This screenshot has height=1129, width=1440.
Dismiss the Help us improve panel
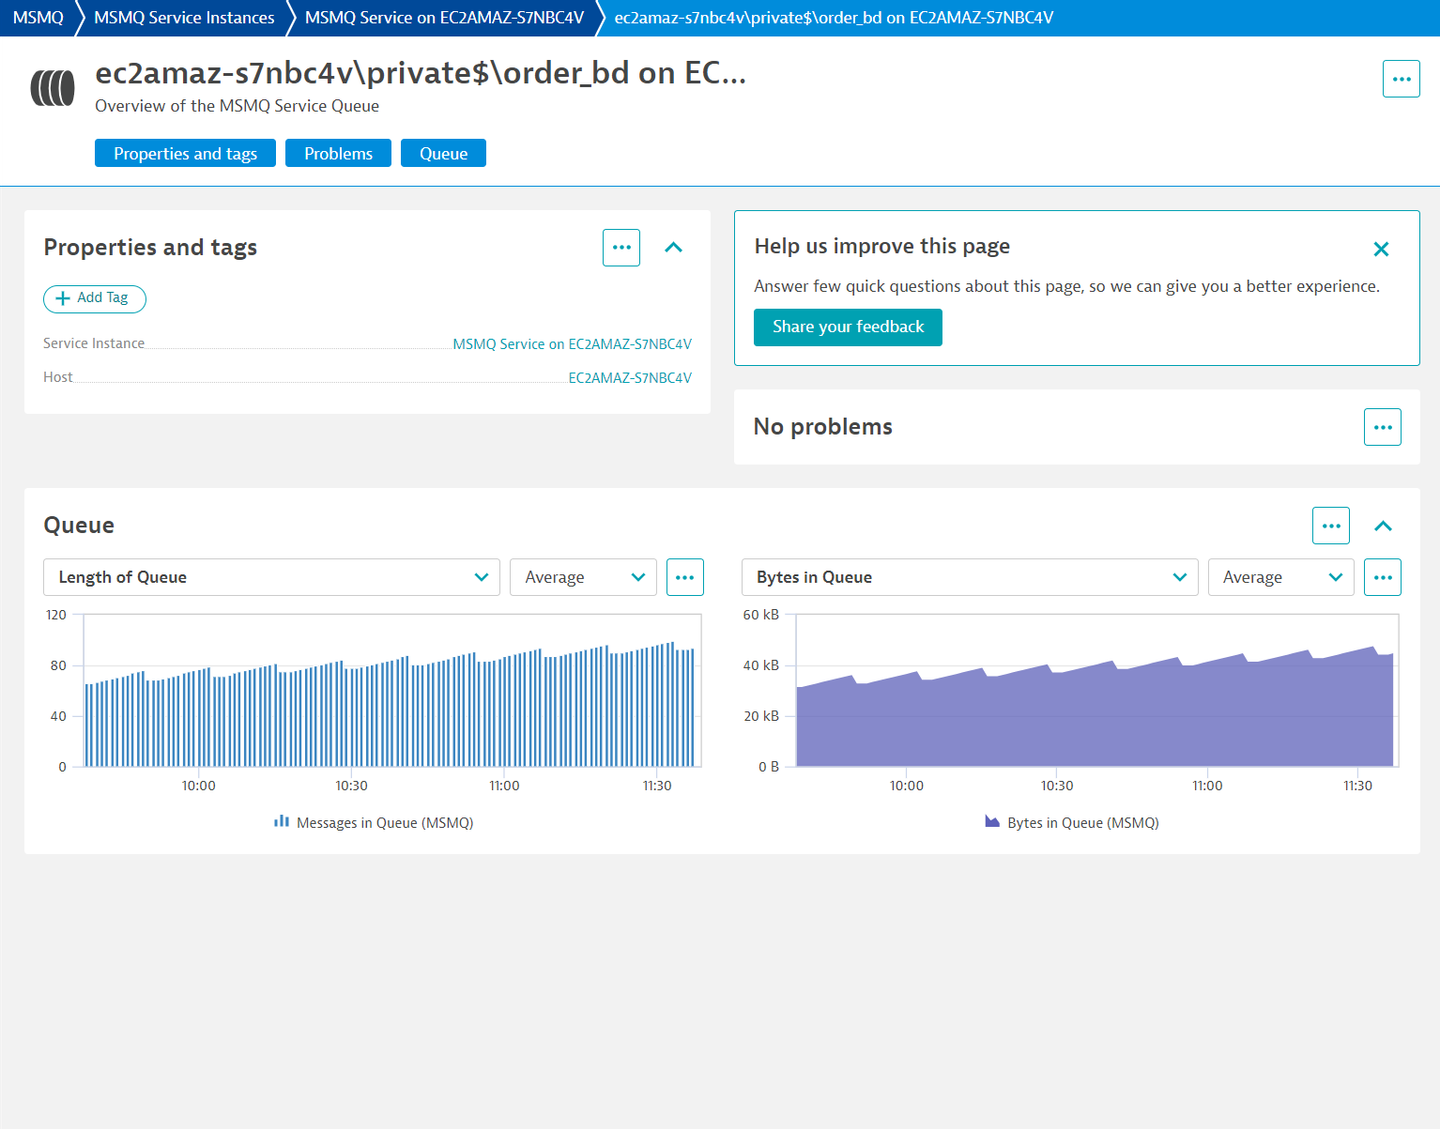pyautogui.click(x=1381, y=249)
